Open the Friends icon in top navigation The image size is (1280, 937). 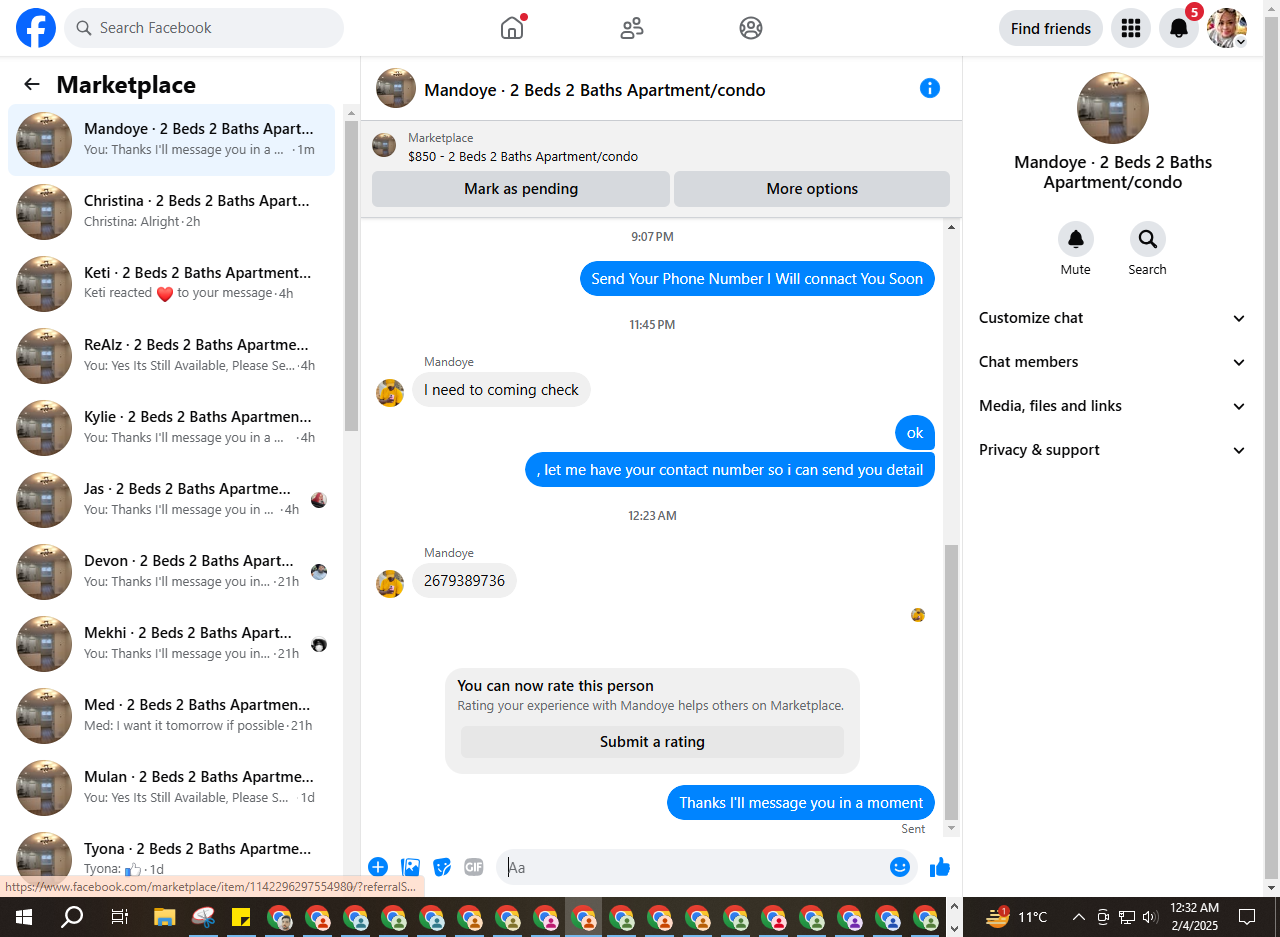[x=632, y=28]
